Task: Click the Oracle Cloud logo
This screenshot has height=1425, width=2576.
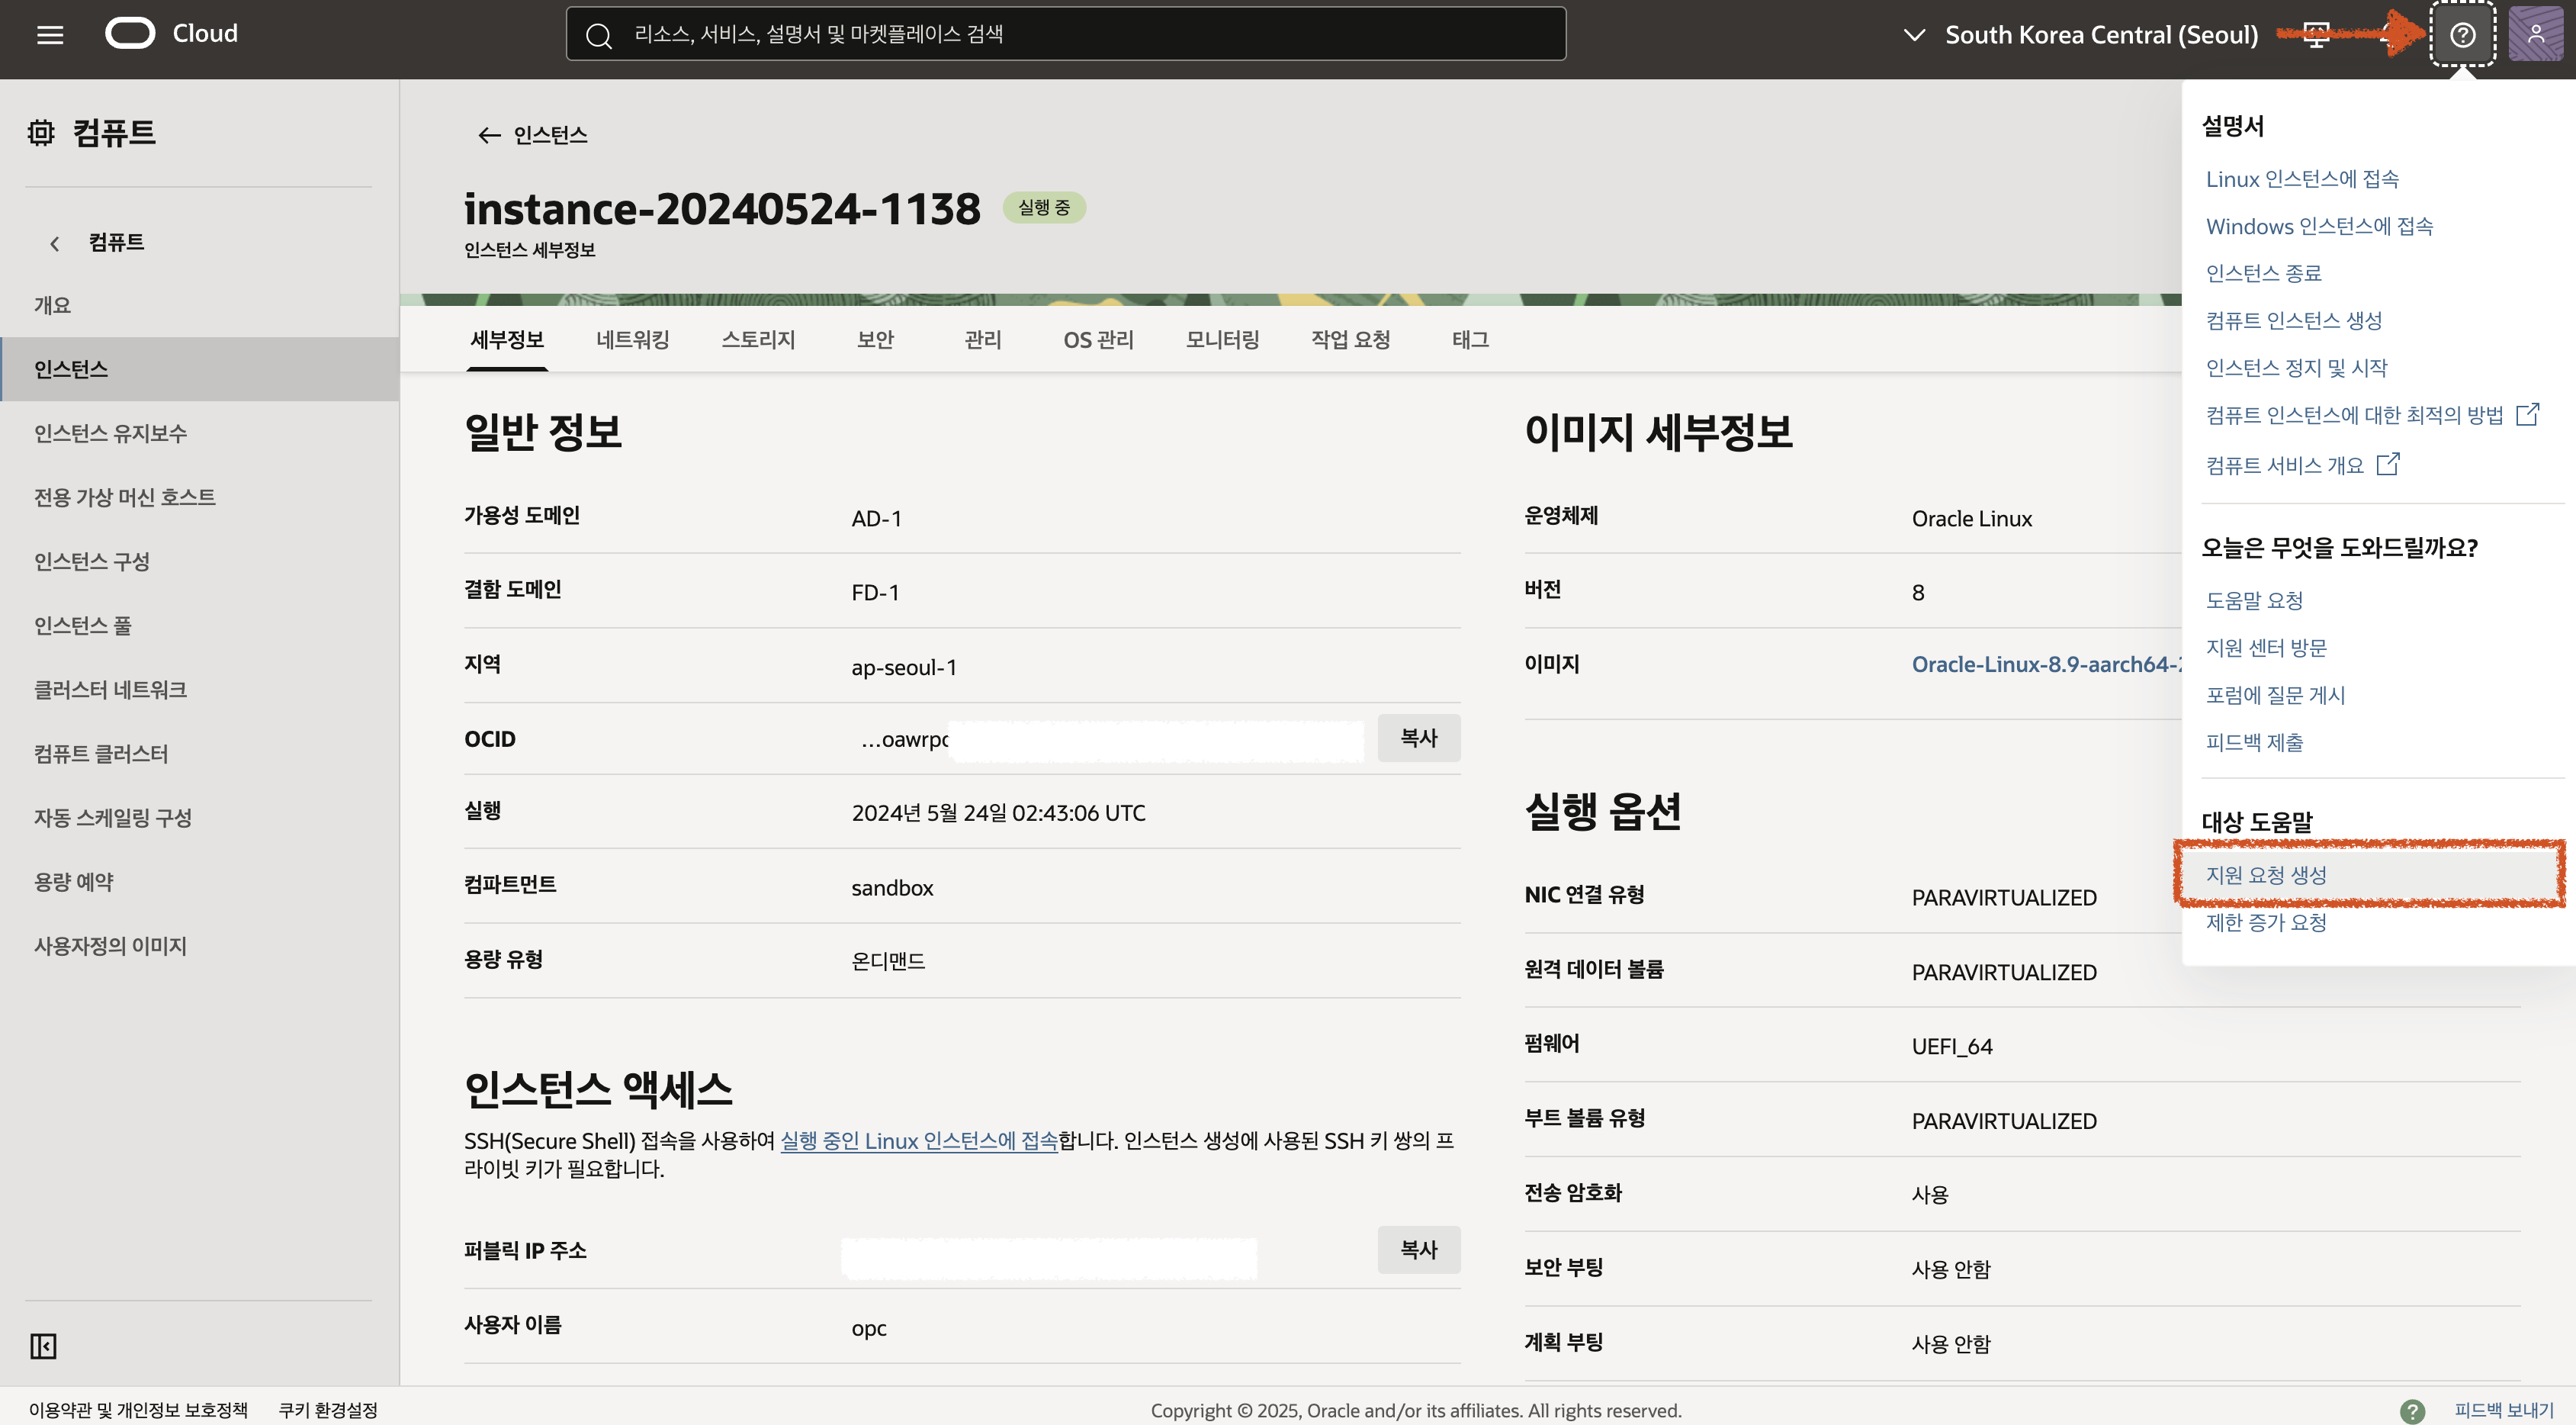Action: pos(130,34)
